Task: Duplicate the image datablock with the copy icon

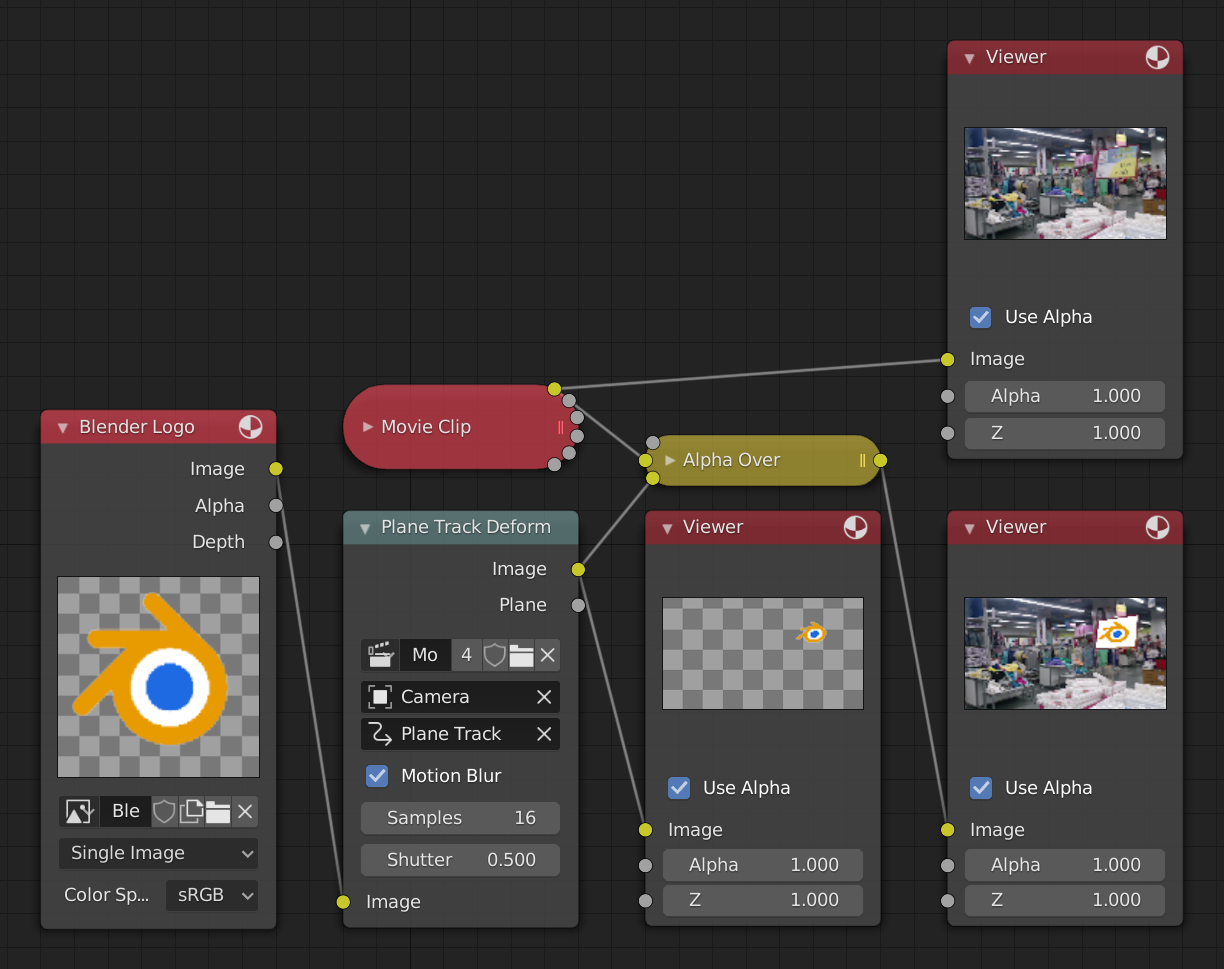Action: tap(190, 811)
